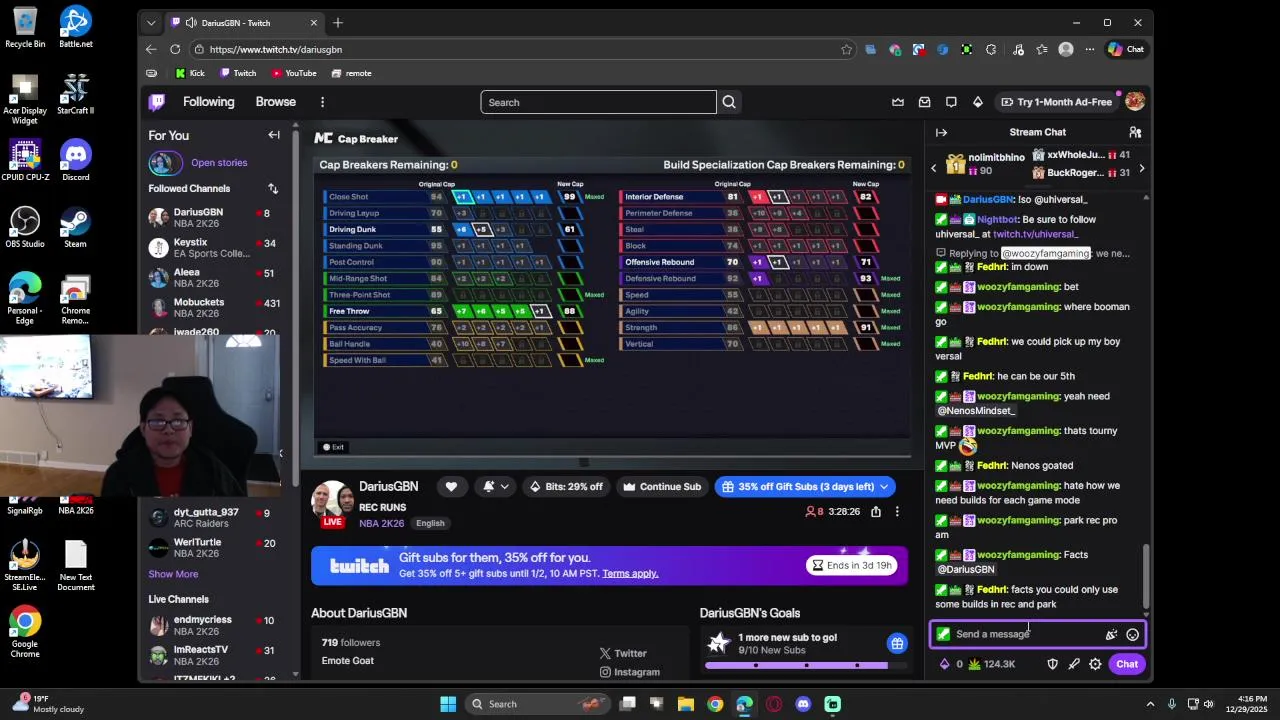Image resolution: width=1280 pixels, height=720 pixels.
Task: Open Discord from the taskbar
Action: (x=803, y=704)
